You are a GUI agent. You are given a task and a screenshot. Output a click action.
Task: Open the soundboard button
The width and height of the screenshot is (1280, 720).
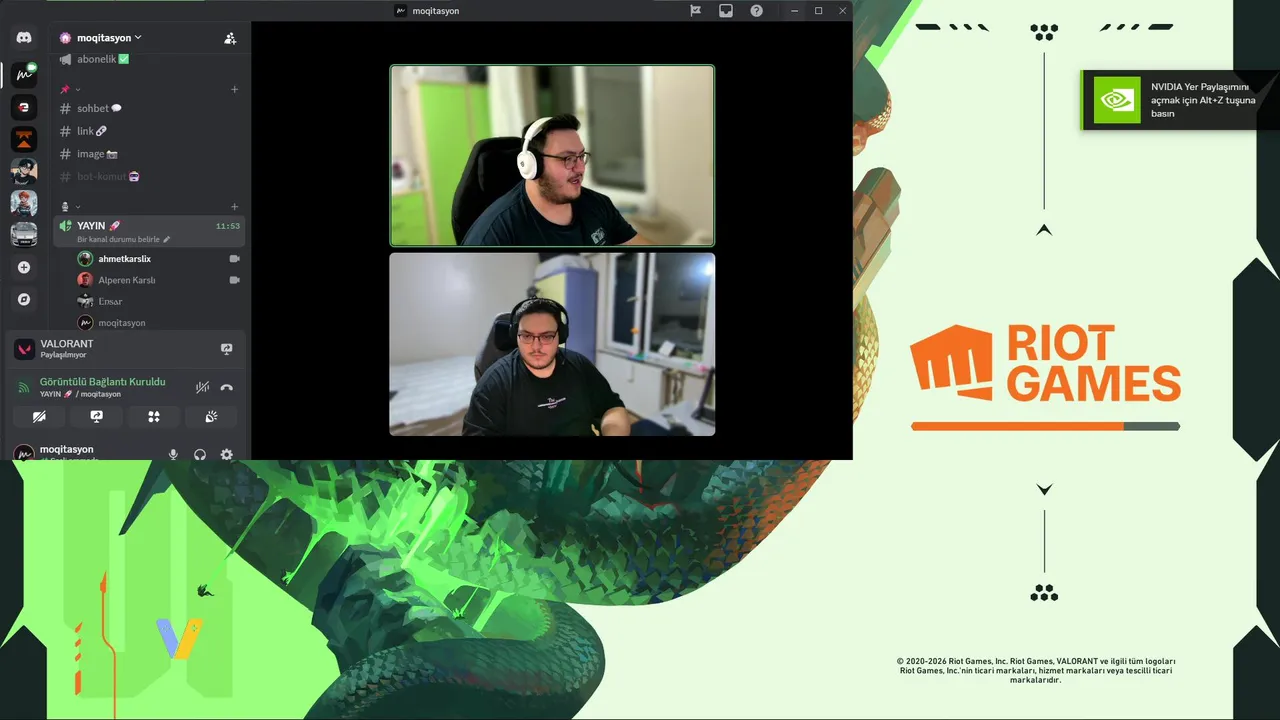coord(211,416)
